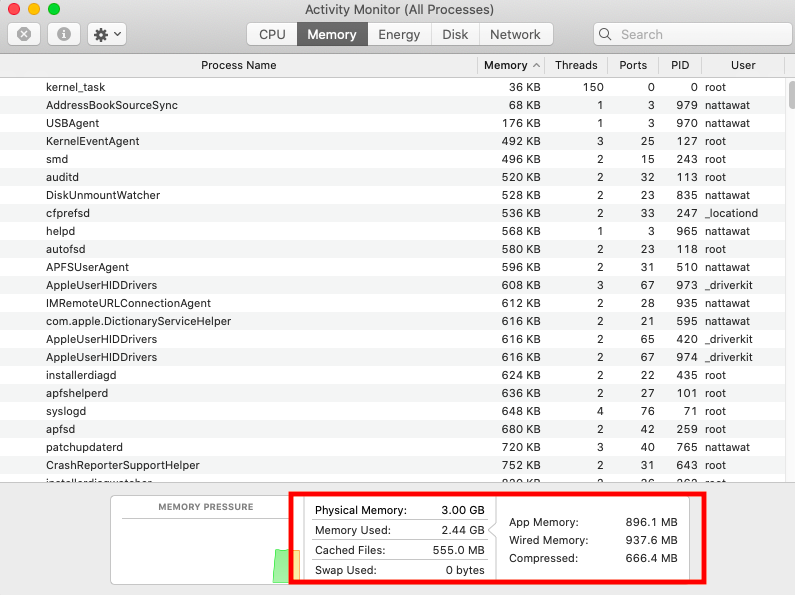Sort by the Process Name column header
The width and height of the screenshot is (795, 595).
click(x=238, y=65)
